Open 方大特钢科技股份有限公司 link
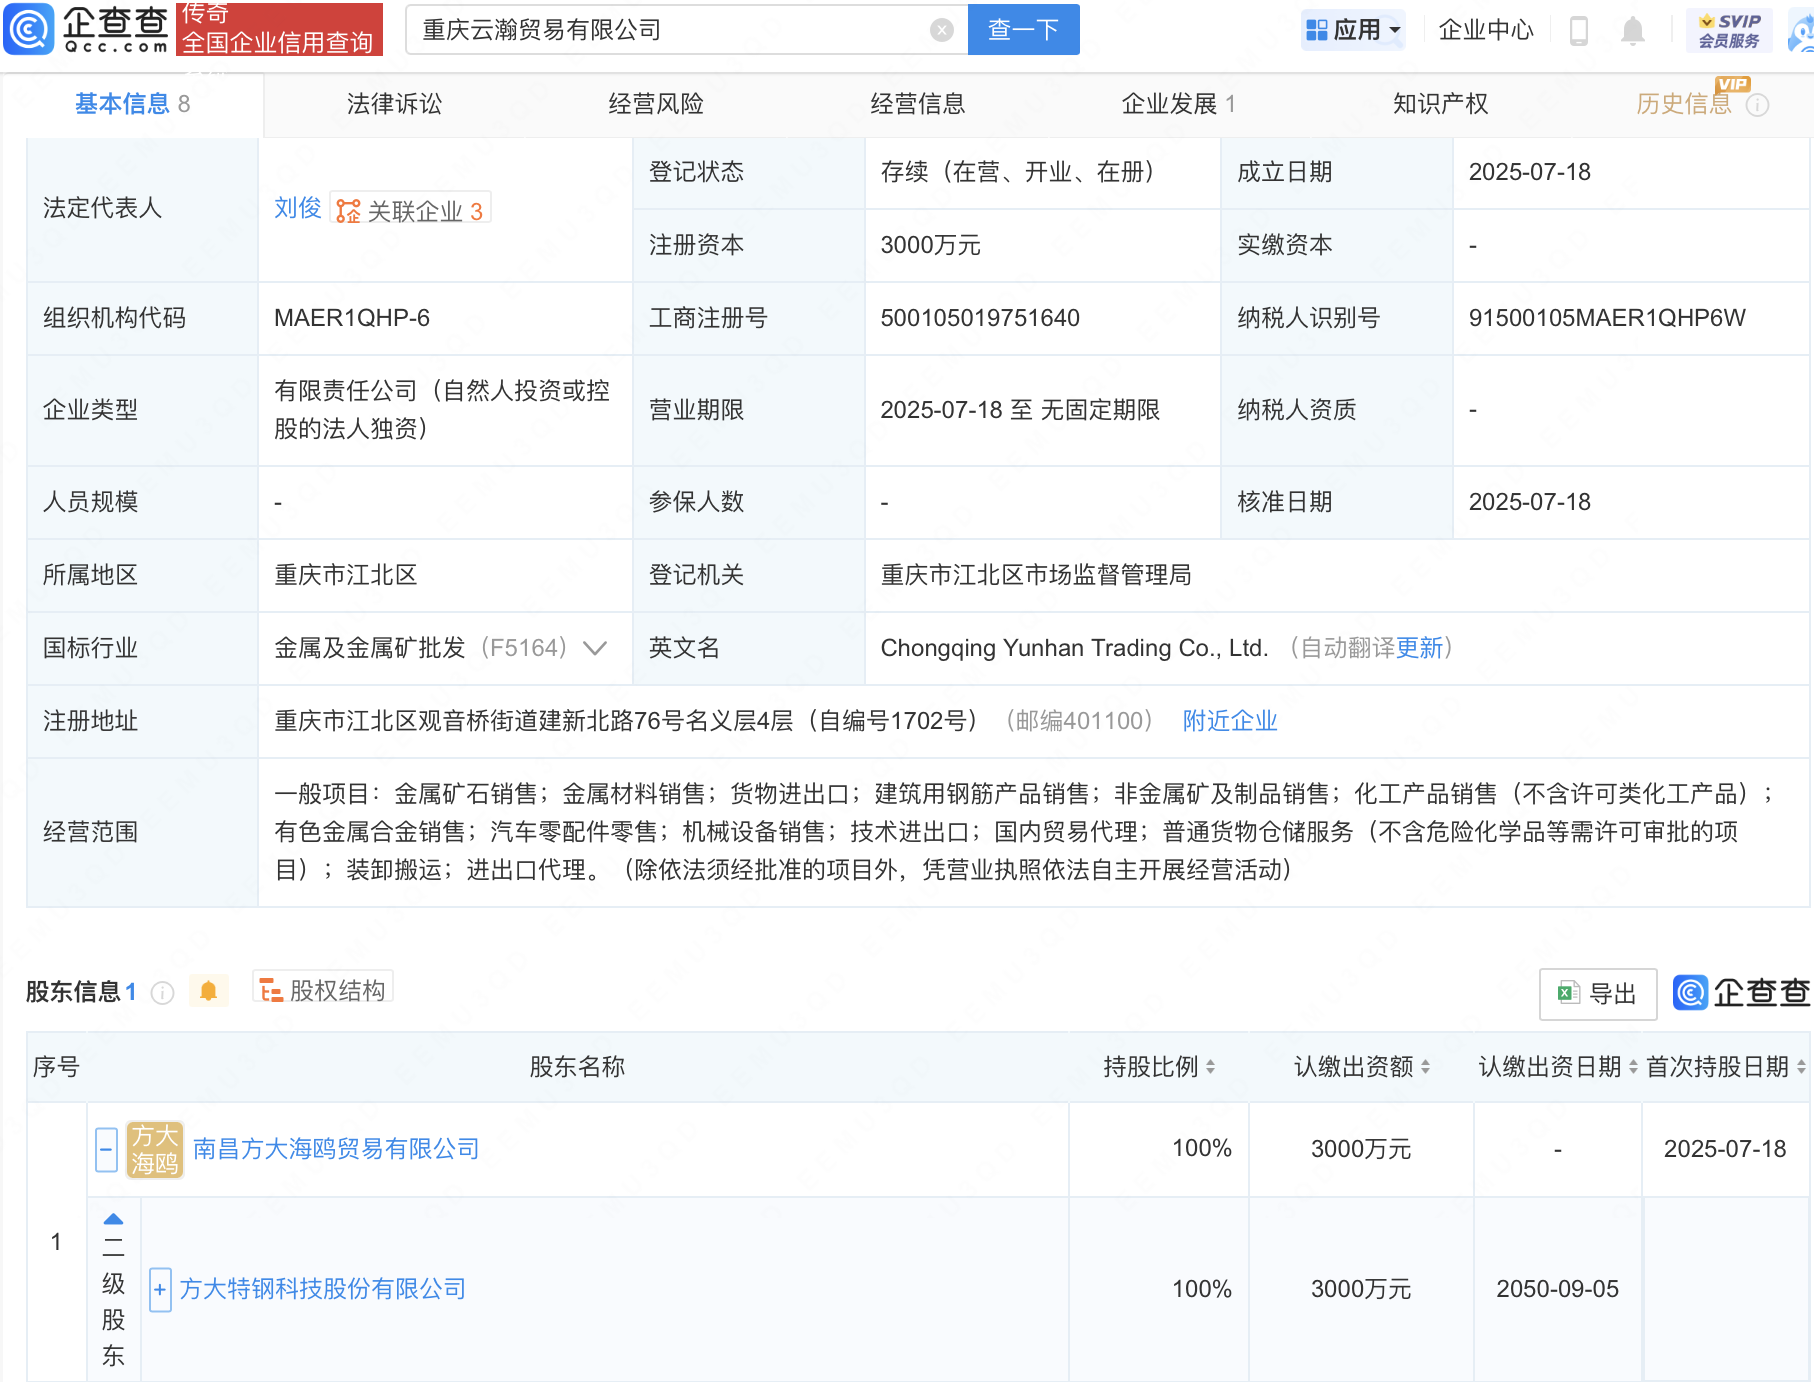The width and height of the screenshot is (1814, 1382). pyautogui.click(x=323, y=1289)
